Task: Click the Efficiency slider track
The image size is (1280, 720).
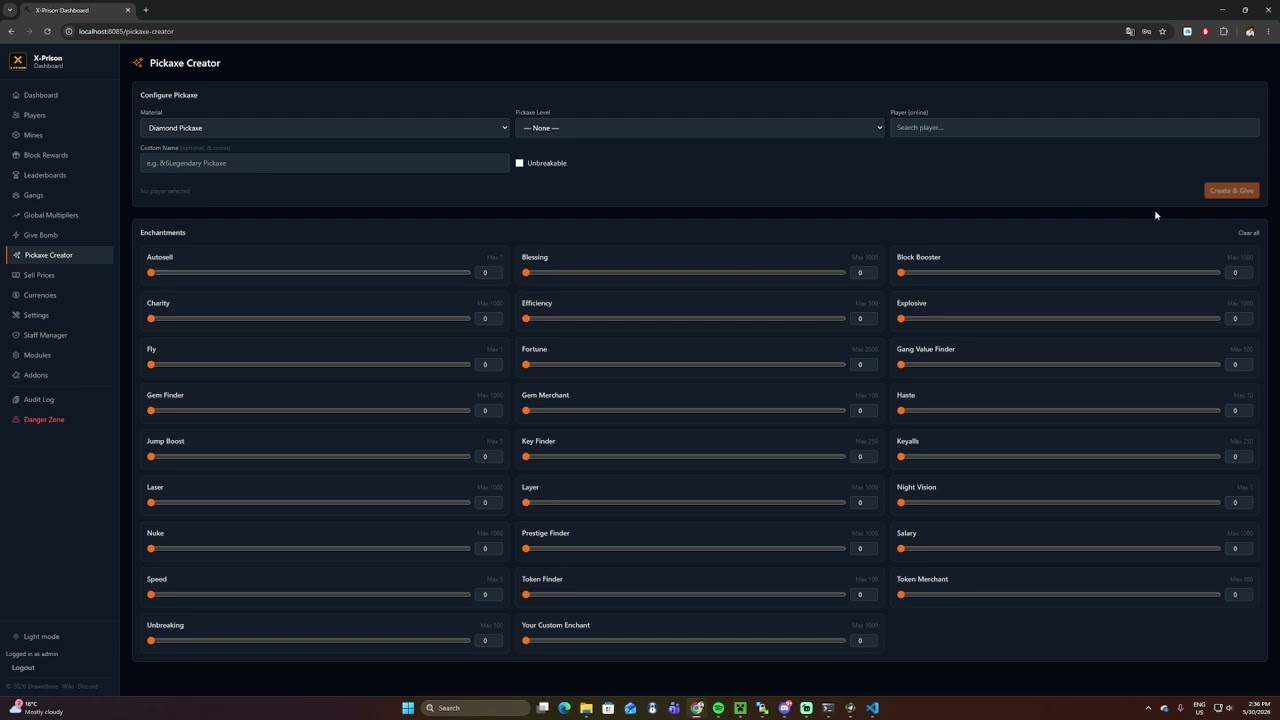Action: 684,319
